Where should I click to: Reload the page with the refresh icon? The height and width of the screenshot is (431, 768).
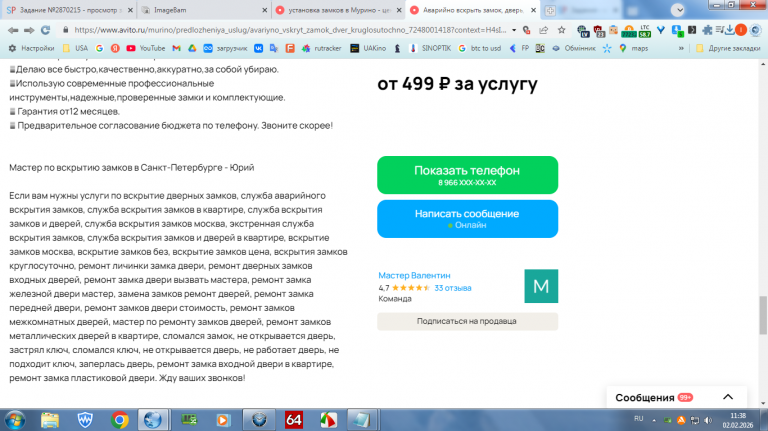[x=46, y=30]
